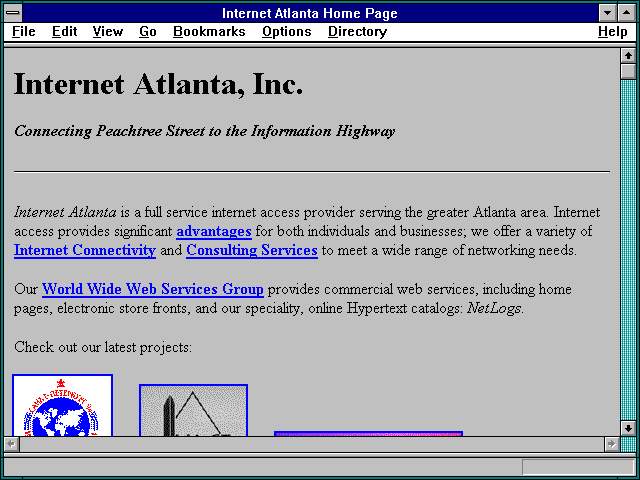The image size is (640, 480).
Task: Click the italic NetLogs text
Action: coord(493,308)
